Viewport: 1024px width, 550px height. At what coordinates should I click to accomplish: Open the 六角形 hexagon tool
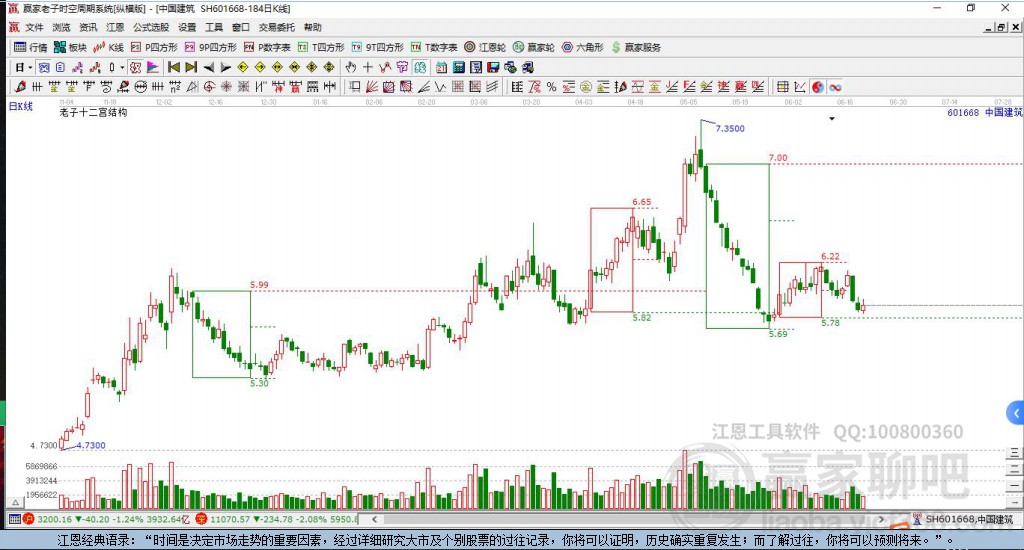coord(583,47)
